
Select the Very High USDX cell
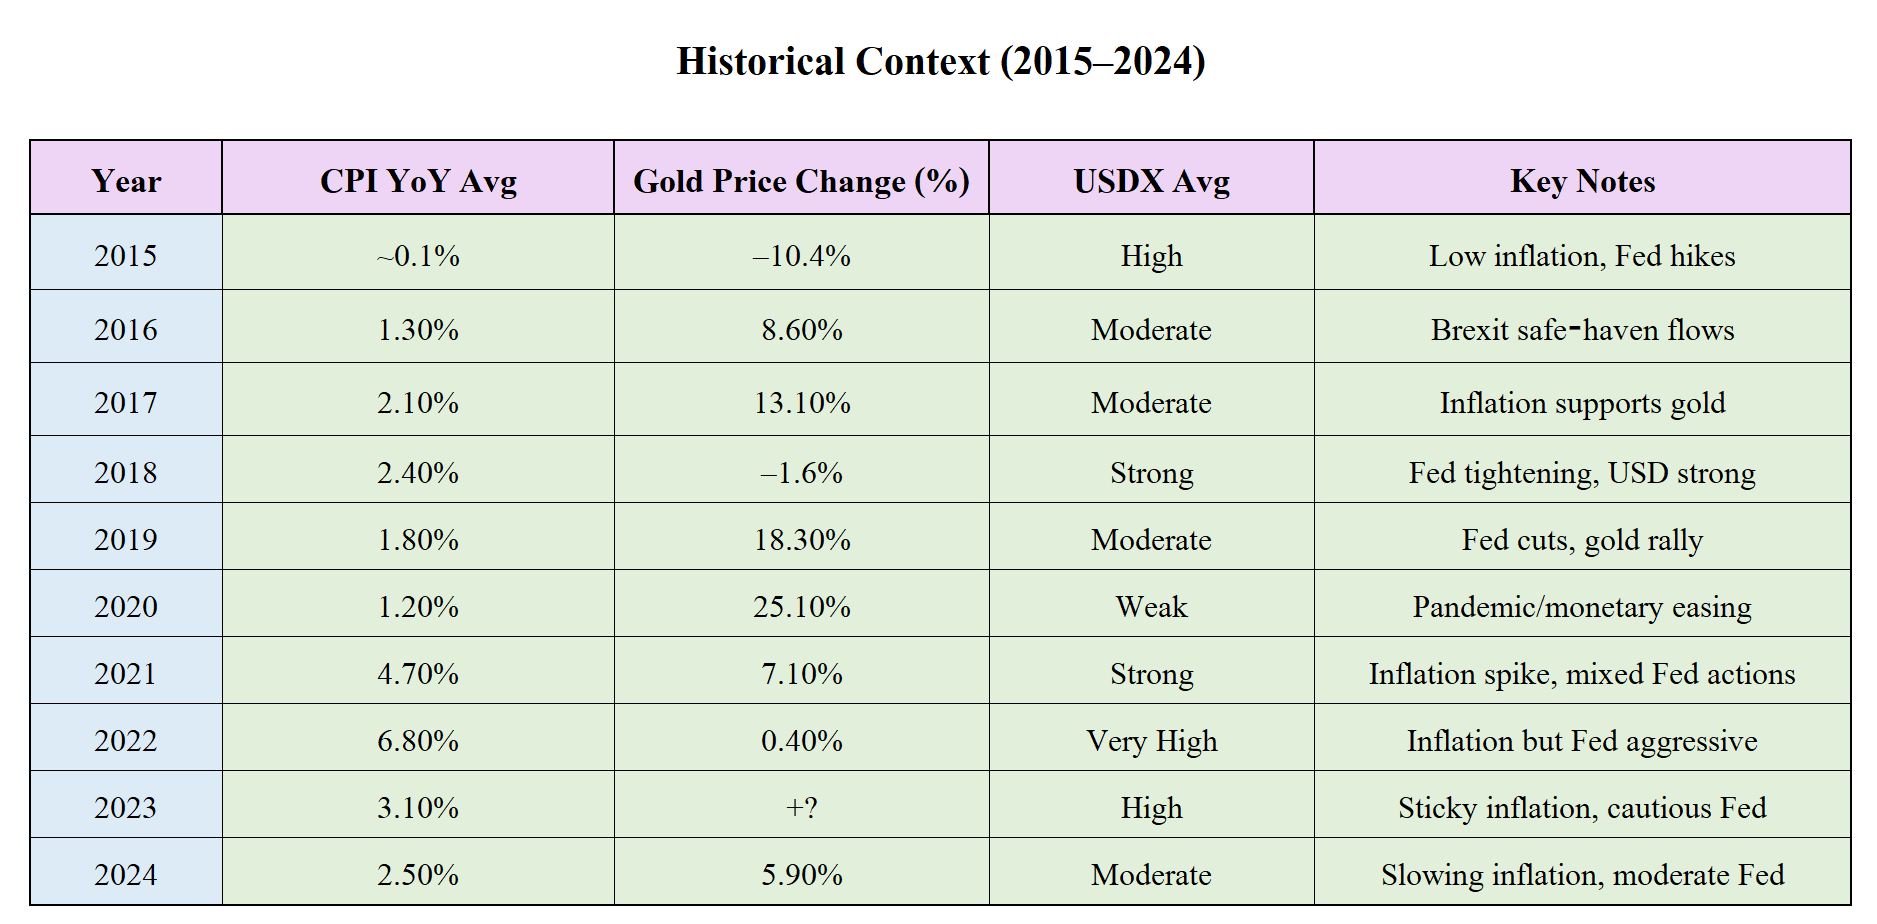(1152, 740)
